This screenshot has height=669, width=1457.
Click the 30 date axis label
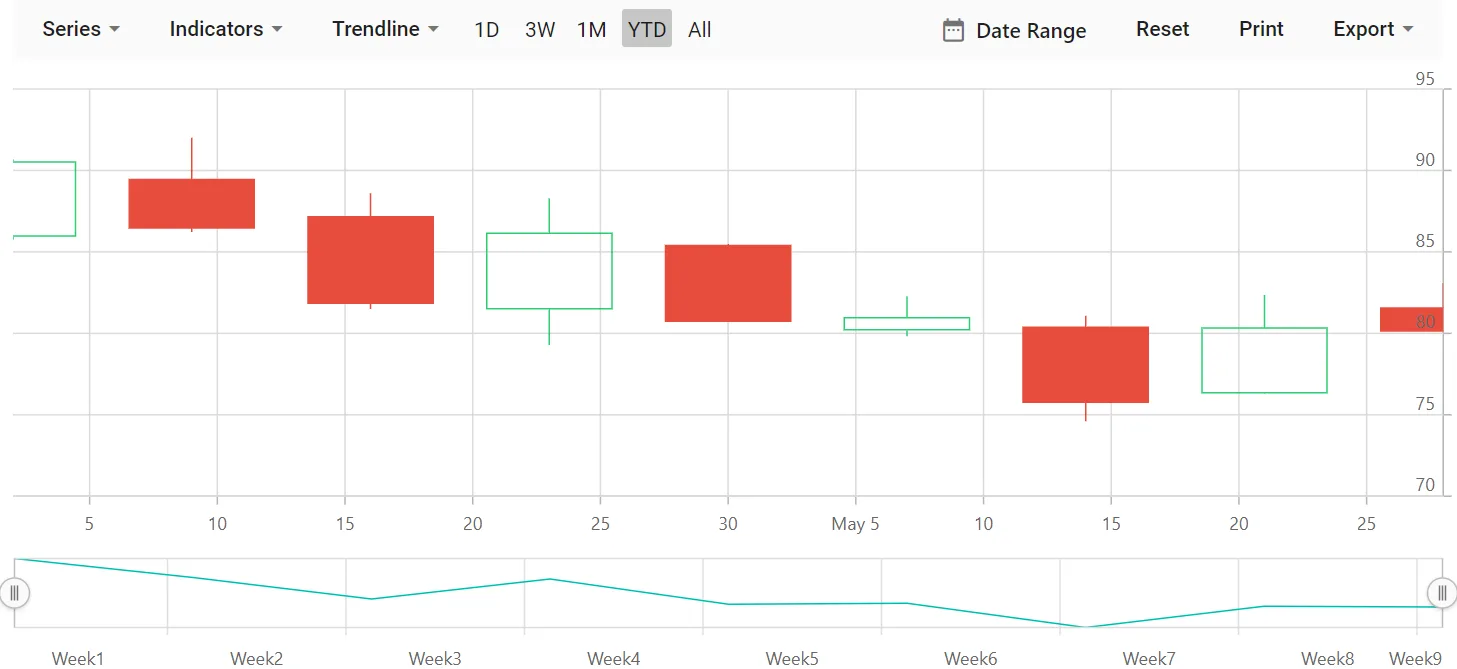click(728, 524)
